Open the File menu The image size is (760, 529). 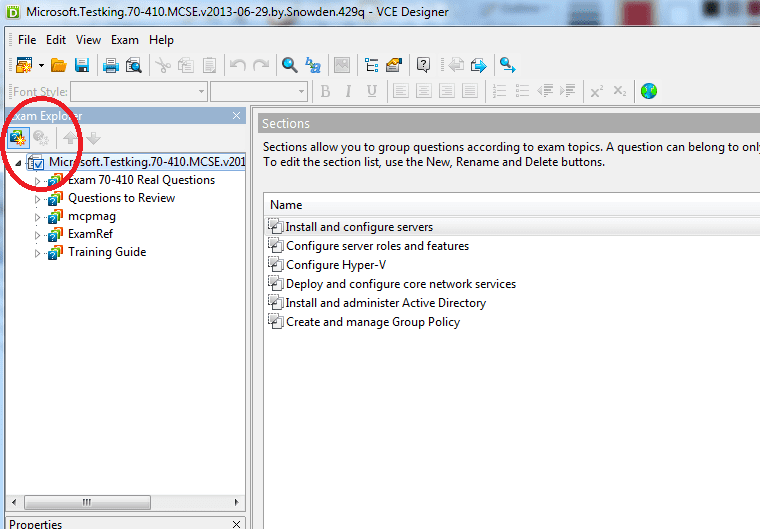(x=27, y=40)
